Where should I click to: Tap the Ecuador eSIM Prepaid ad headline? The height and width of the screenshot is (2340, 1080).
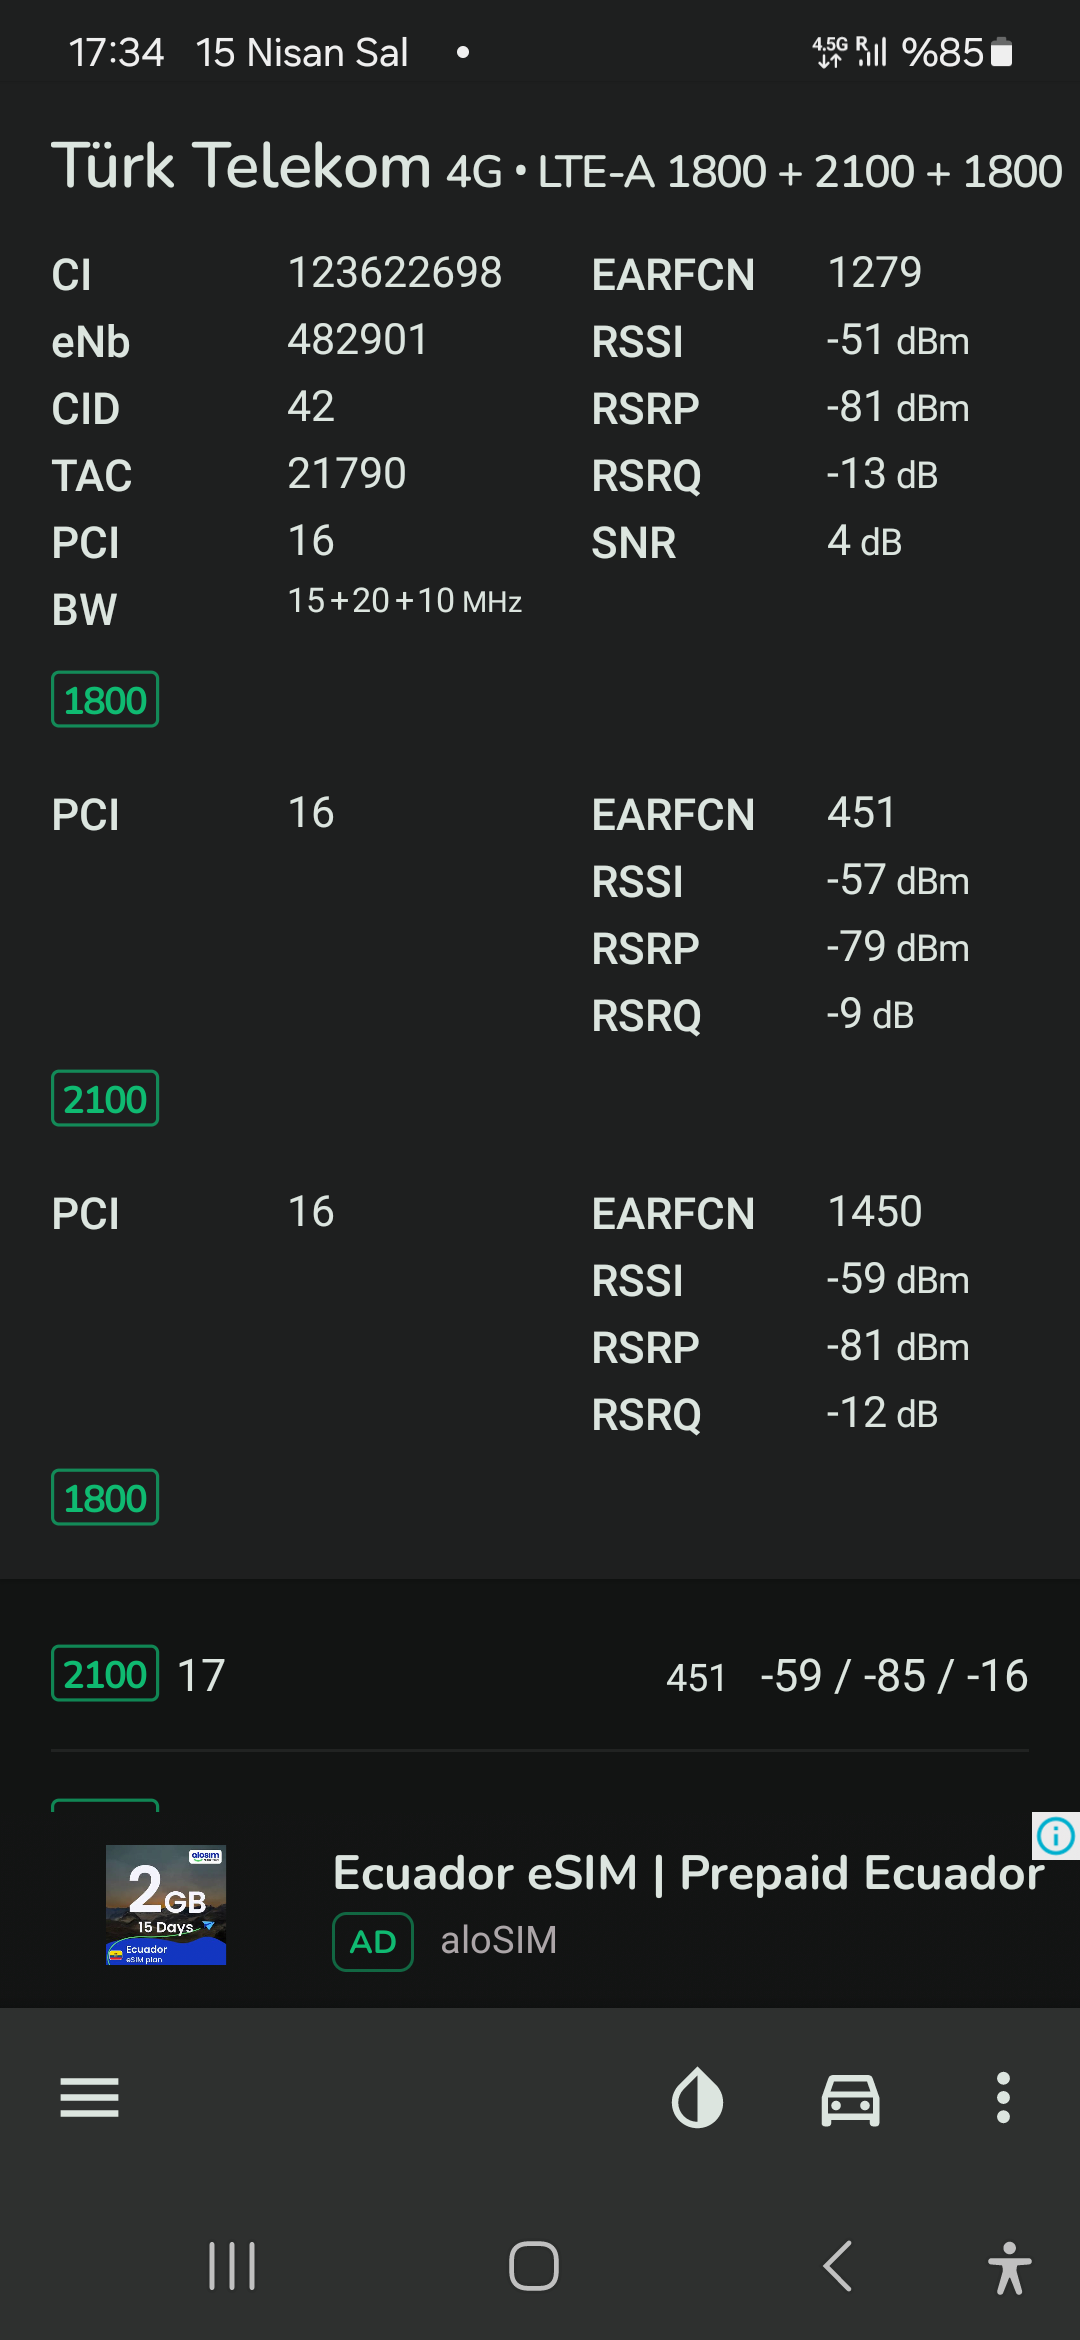pos(688,1872)
